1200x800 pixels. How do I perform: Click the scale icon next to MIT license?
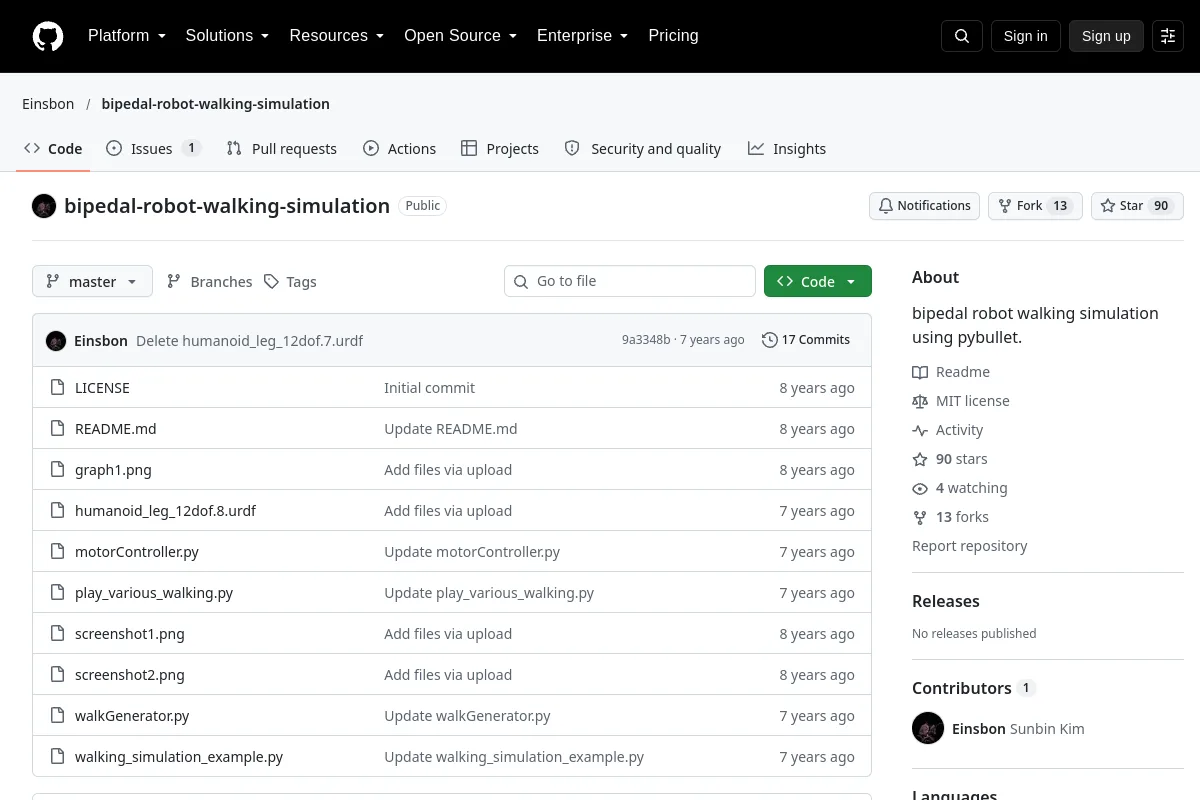tap(920, 401)
